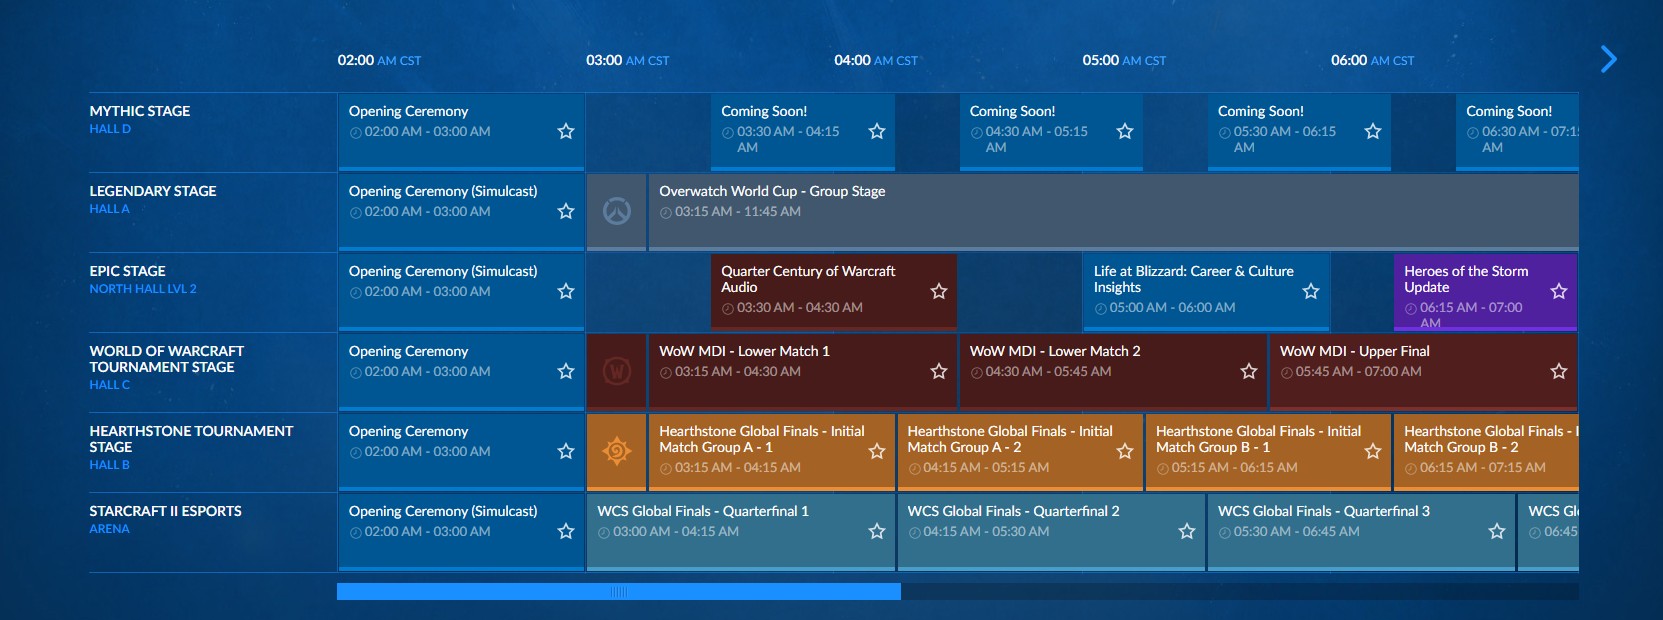Image resolution: width=1663 pixels, height=620 pixels.
Task: Open Quarter Century of Warcraft Audio event
Action: pos(834,291)
